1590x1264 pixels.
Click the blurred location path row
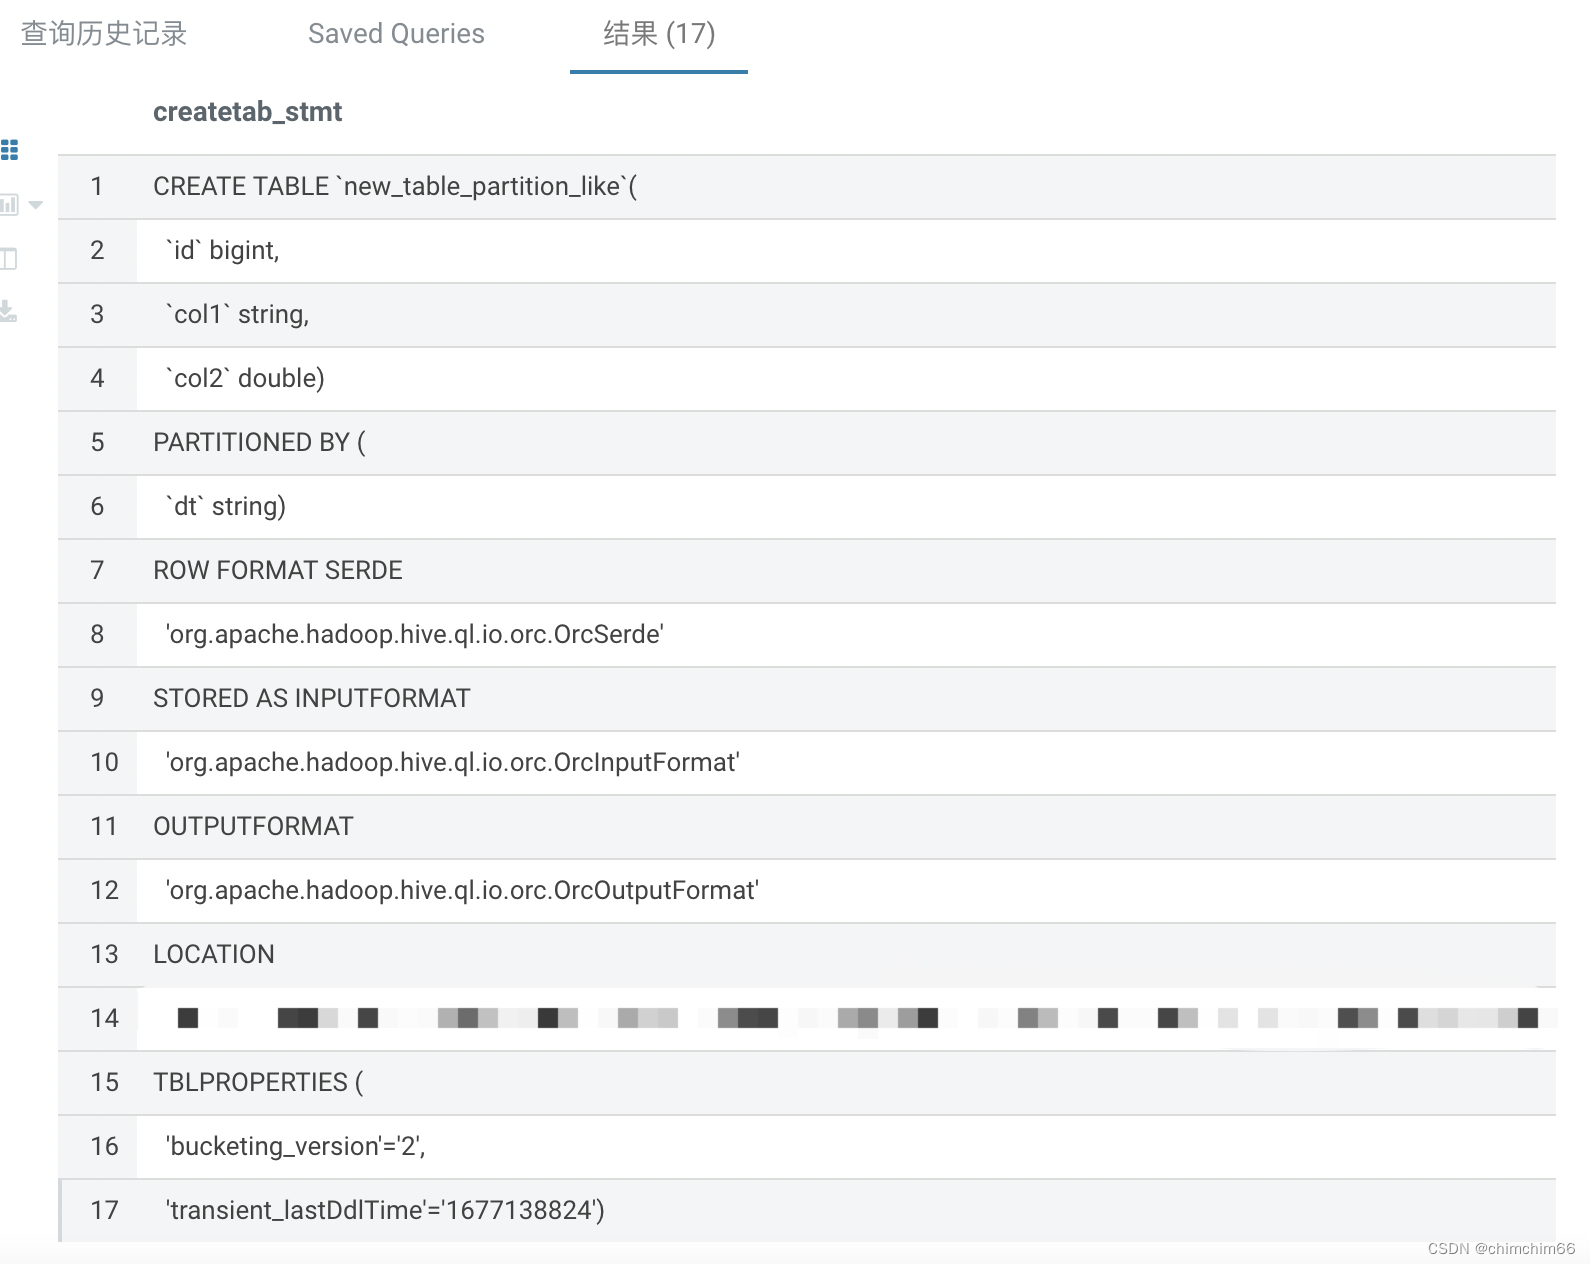click(807, 1019)
